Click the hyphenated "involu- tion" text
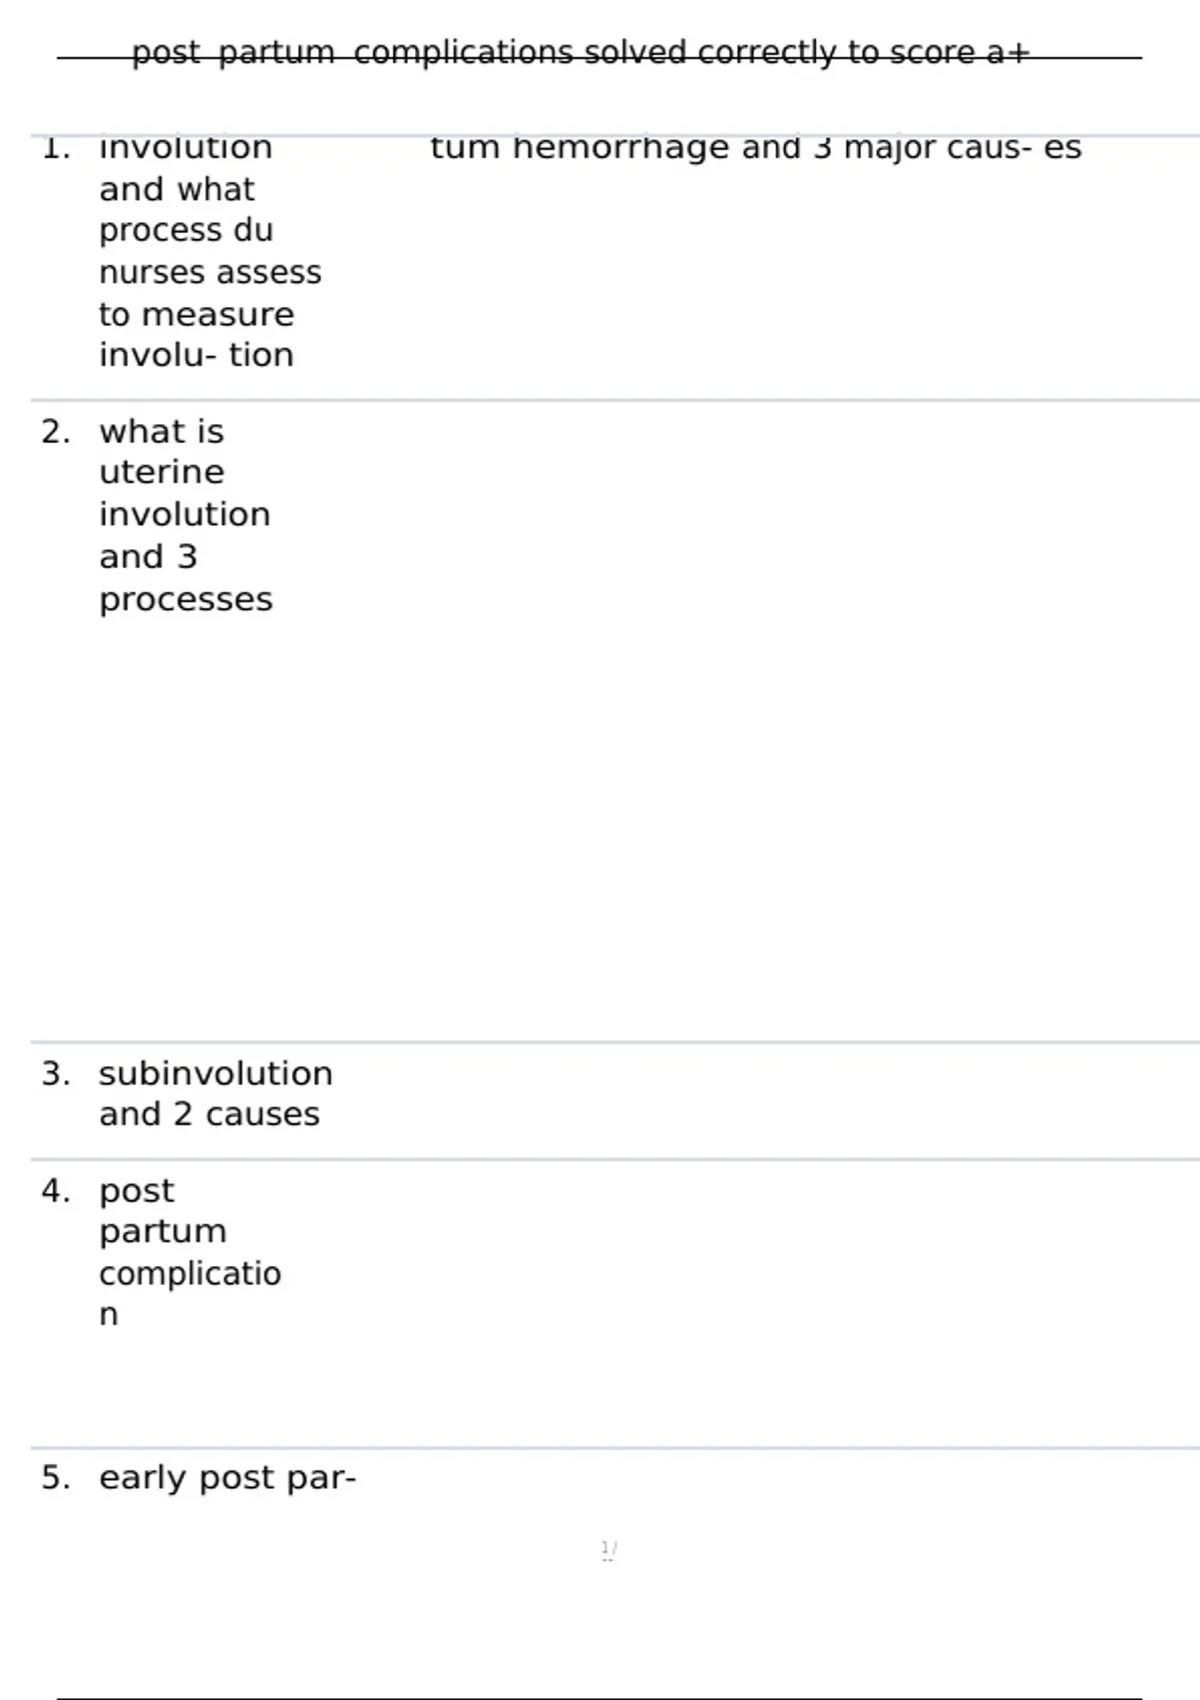1200x1700 pixels. pos(196,355)
